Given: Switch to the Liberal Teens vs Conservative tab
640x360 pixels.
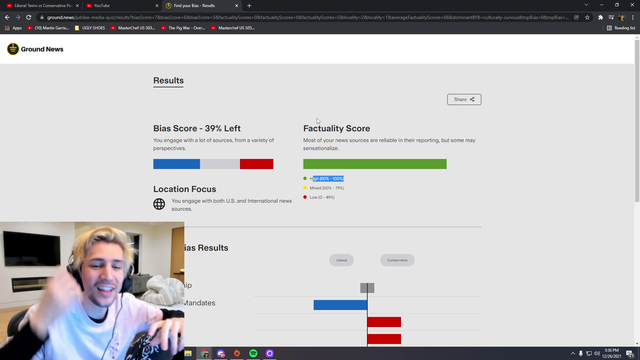Looking at the screenshot, I should click(x=42, y=6).
